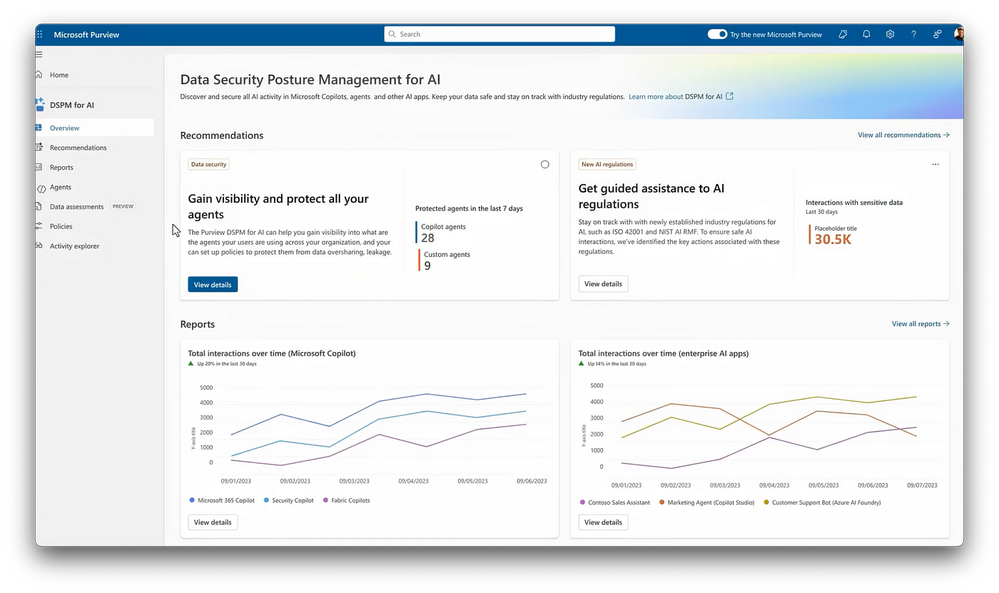The image size is (999, 593).
Task: Open Reports via its sidebar icon
Action: (x=39, y=167)
